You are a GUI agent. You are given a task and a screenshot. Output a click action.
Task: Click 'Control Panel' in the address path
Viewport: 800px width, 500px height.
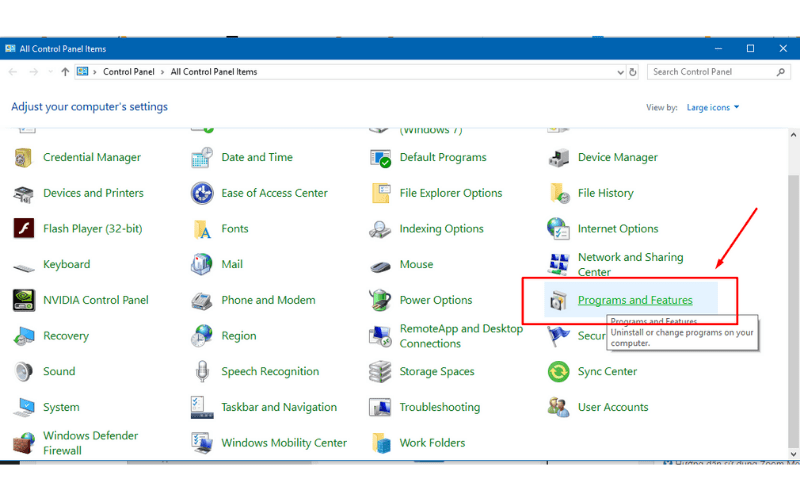[130, 72]
